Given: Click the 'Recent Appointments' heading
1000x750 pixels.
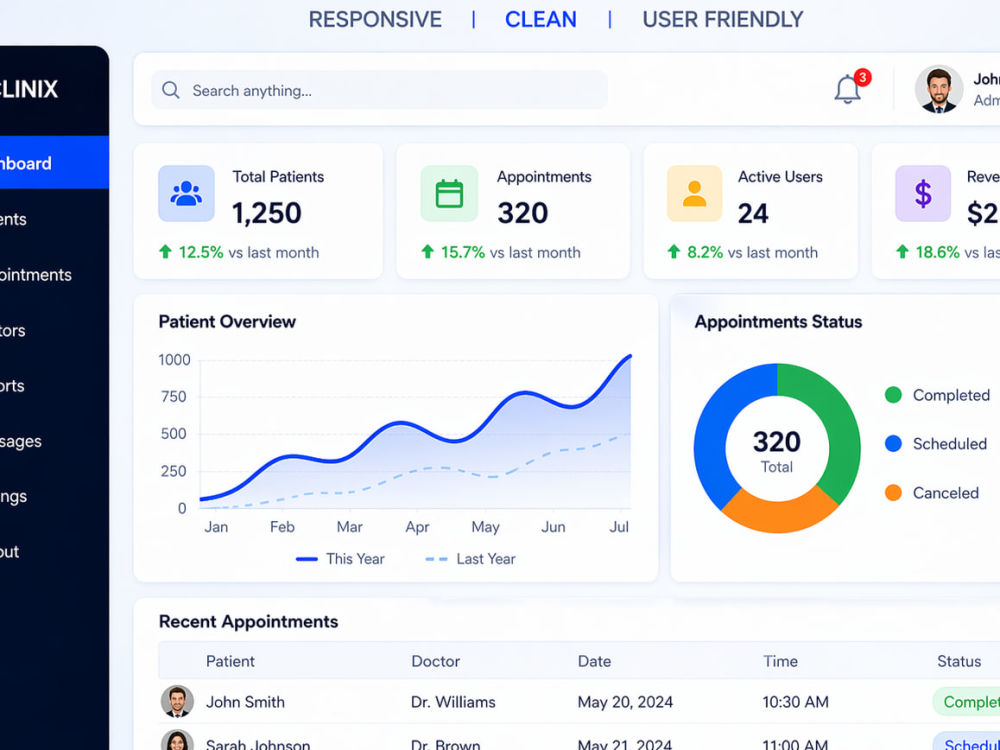Looking at the screenshot, I should coord(249,621).
